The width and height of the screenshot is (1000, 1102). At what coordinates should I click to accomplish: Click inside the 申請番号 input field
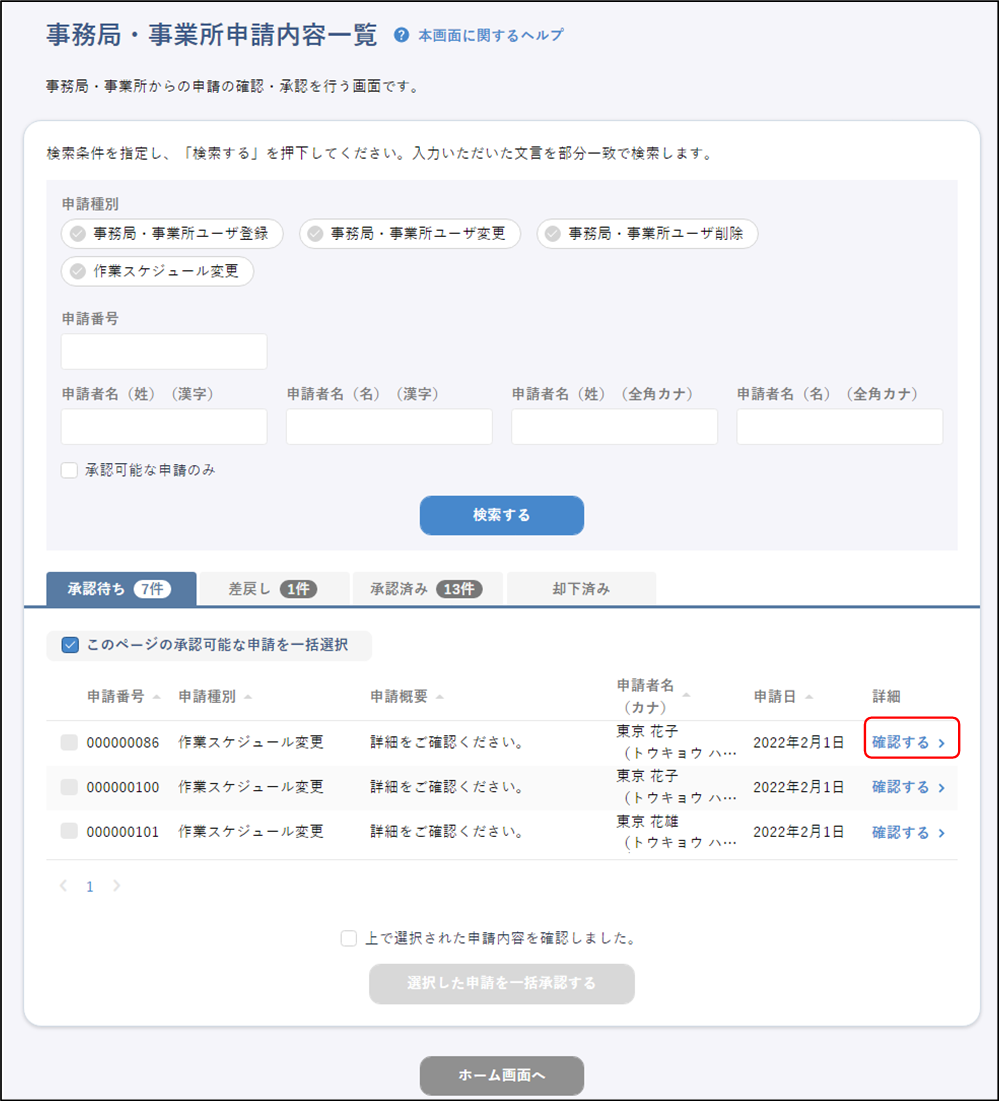click(163, 351)
